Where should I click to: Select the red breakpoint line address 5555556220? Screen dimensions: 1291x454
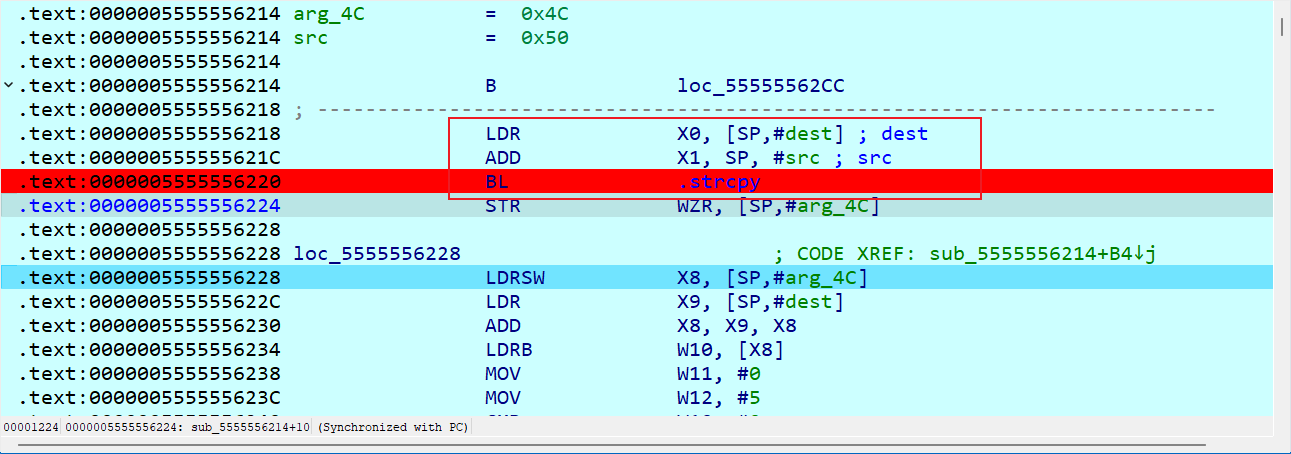(x=150, y=182)
